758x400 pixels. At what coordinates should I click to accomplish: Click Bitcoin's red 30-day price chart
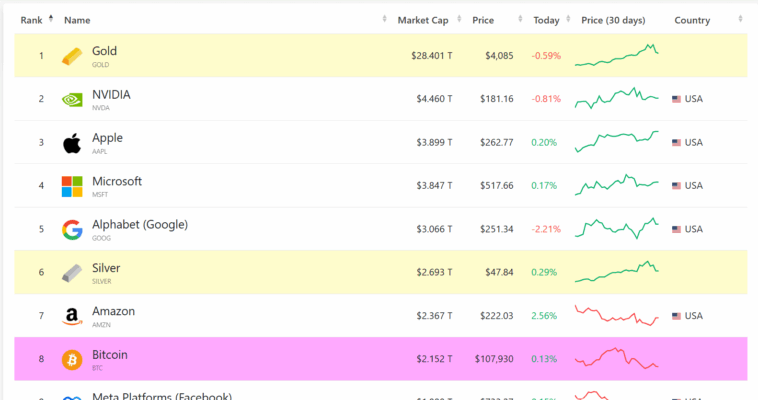point(616,358)
